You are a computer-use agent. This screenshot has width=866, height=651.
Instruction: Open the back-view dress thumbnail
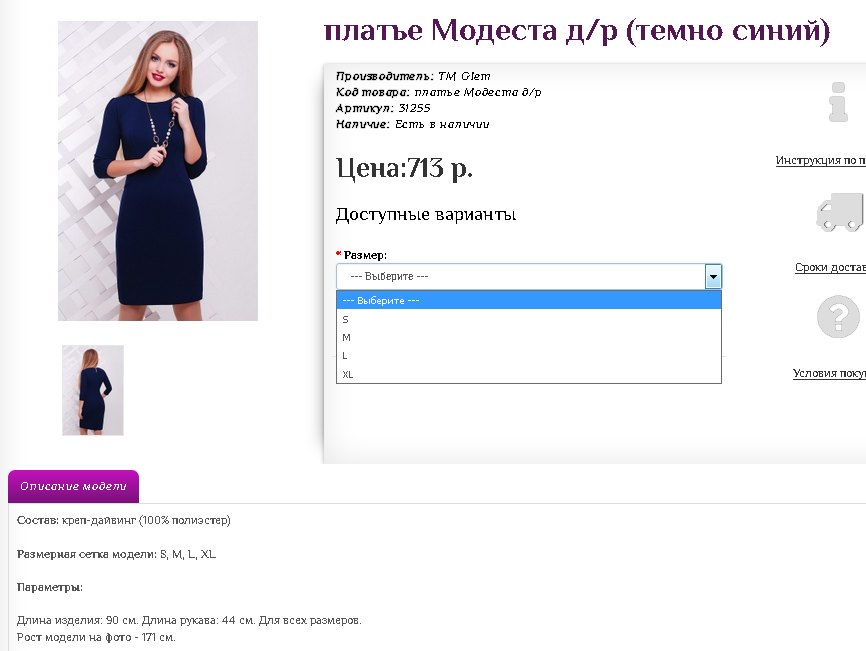93,390
